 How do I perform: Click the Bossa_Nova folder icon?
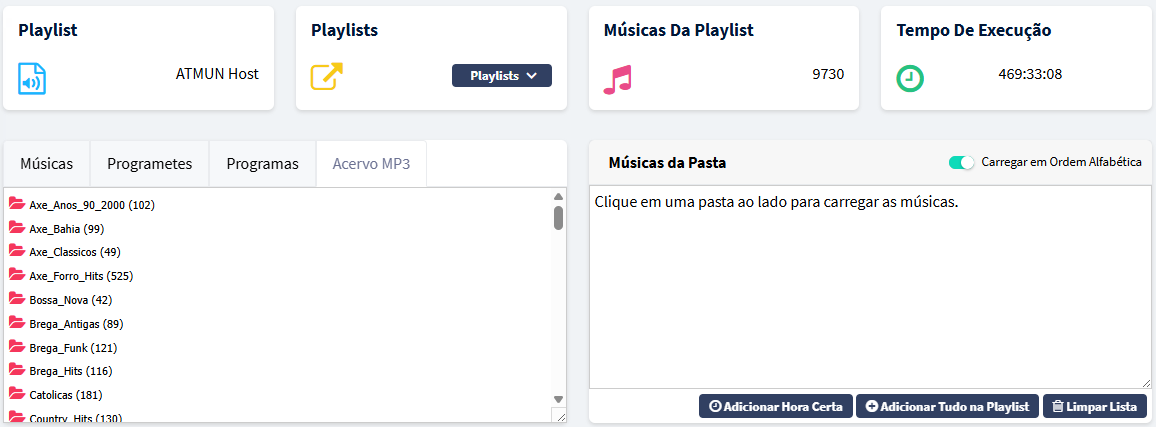coord(16,299)
